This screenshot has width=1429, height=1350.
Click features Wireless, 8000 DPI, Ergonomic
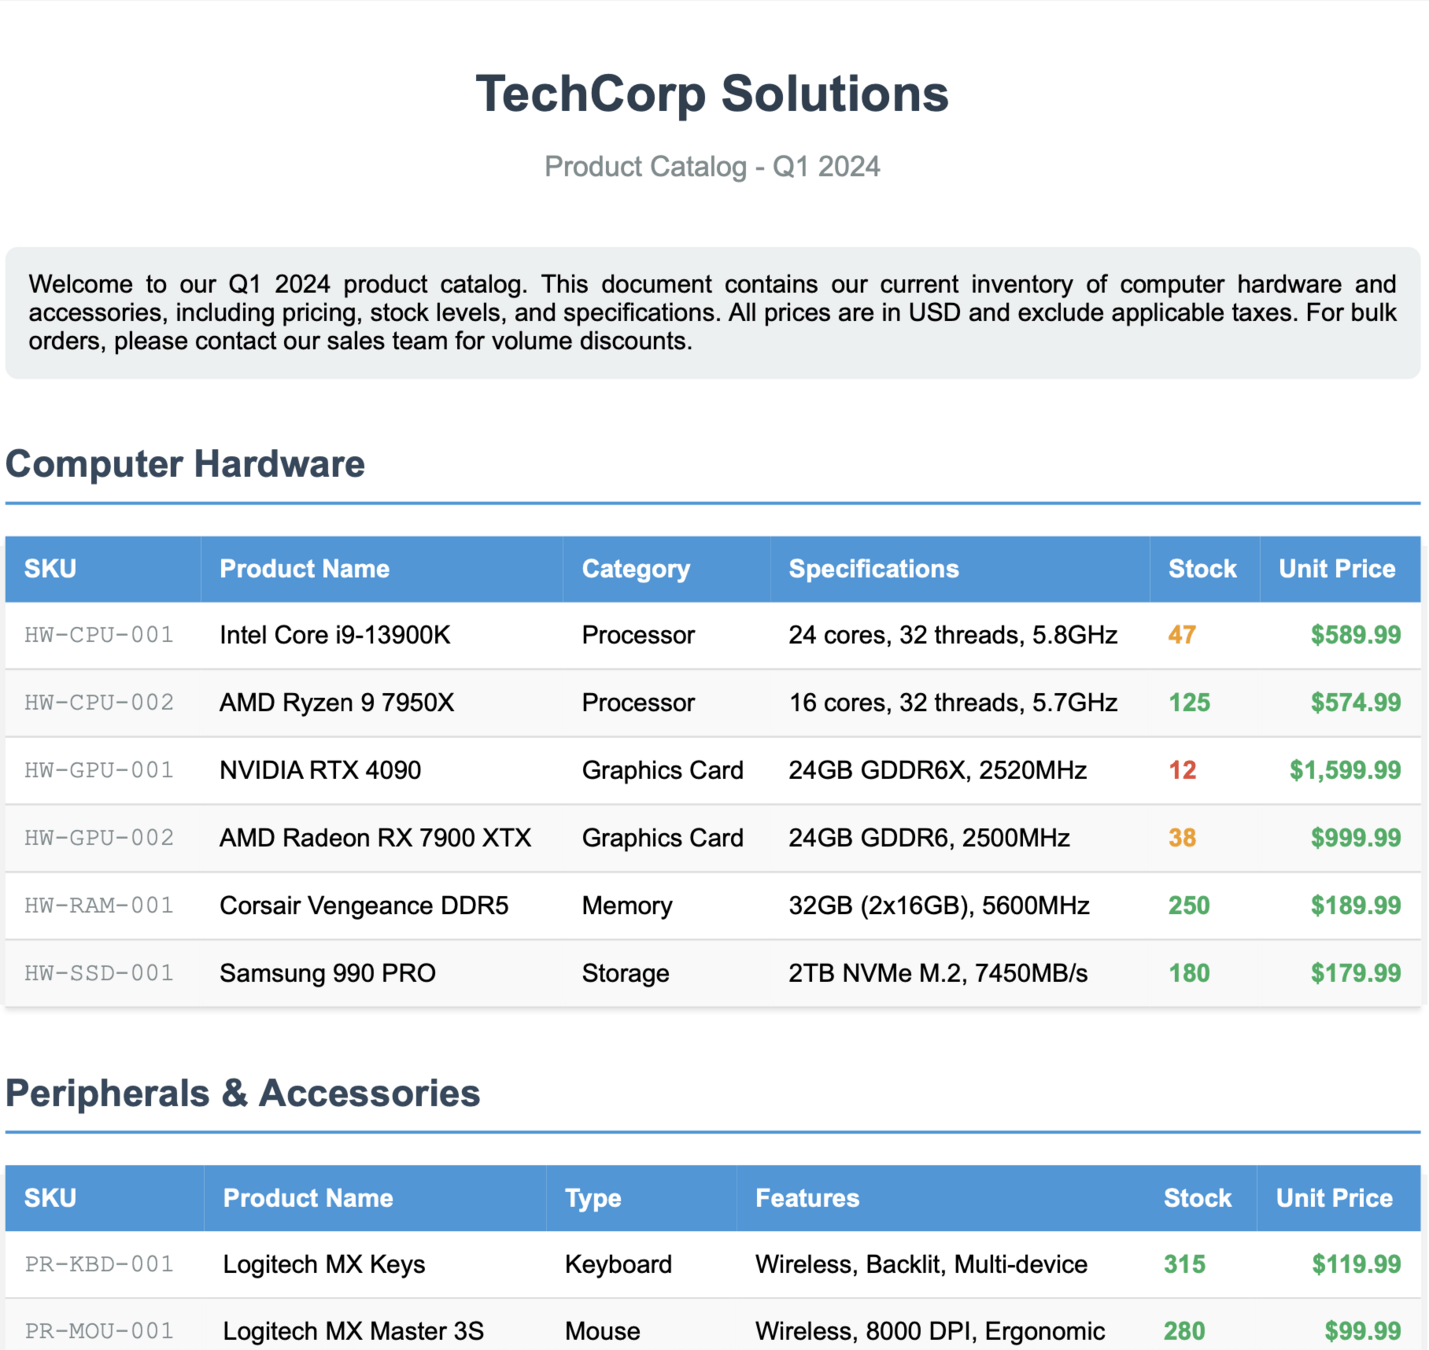pyautogui.click(x=930, y=1331)
